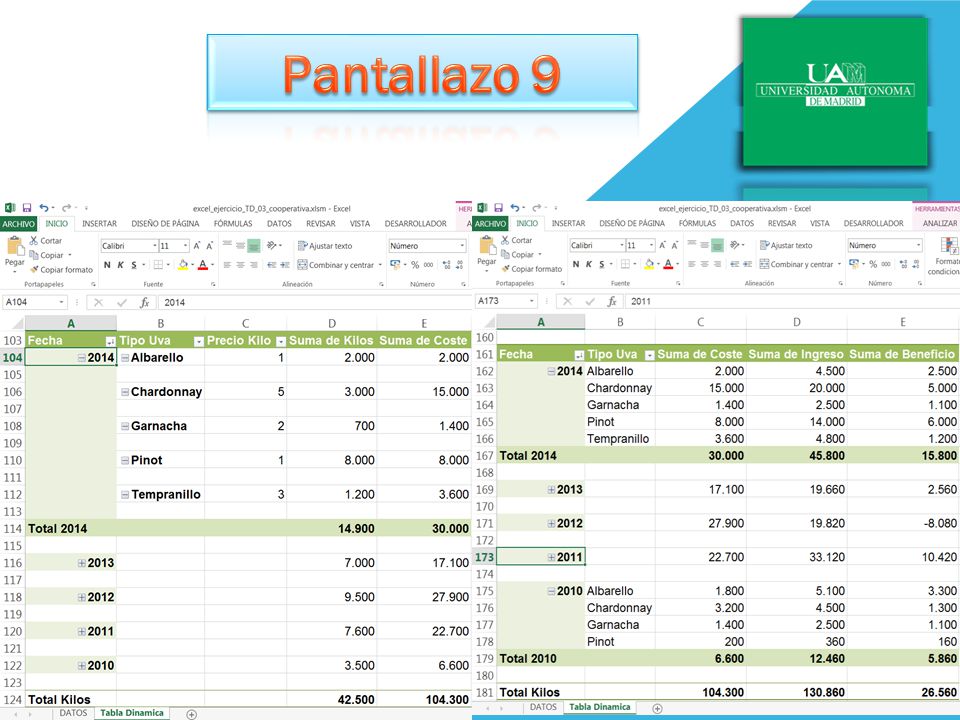This screenshot has height=720, width=960.
Task: Click Redo arrow in right Excel window
Action: [x=536, y=208]
